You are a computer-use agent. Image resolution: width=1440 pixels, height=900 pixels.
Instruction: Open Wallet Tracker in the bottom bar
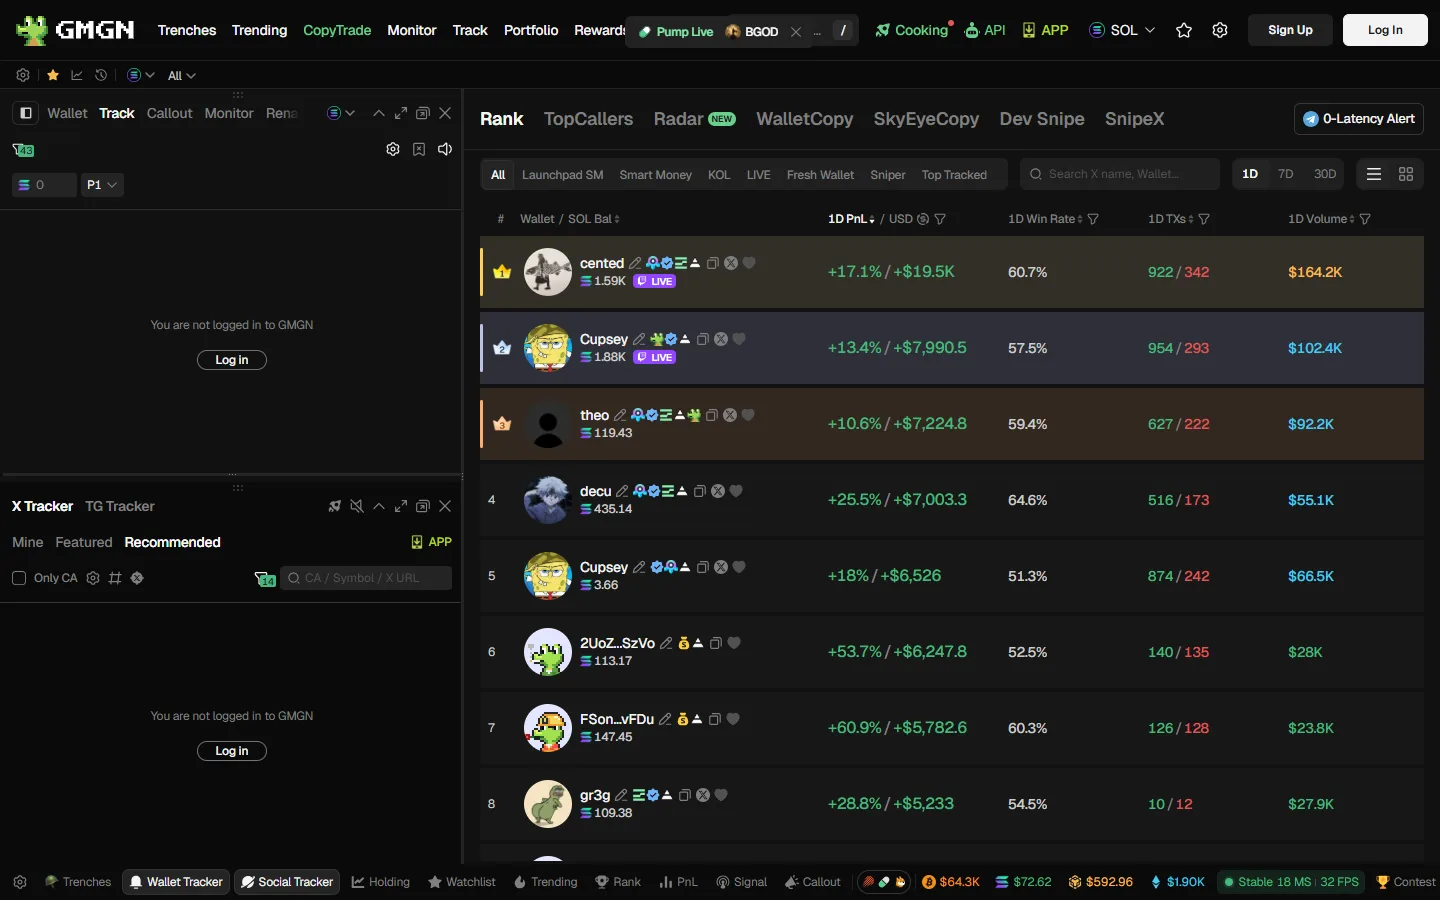point(176,882)
